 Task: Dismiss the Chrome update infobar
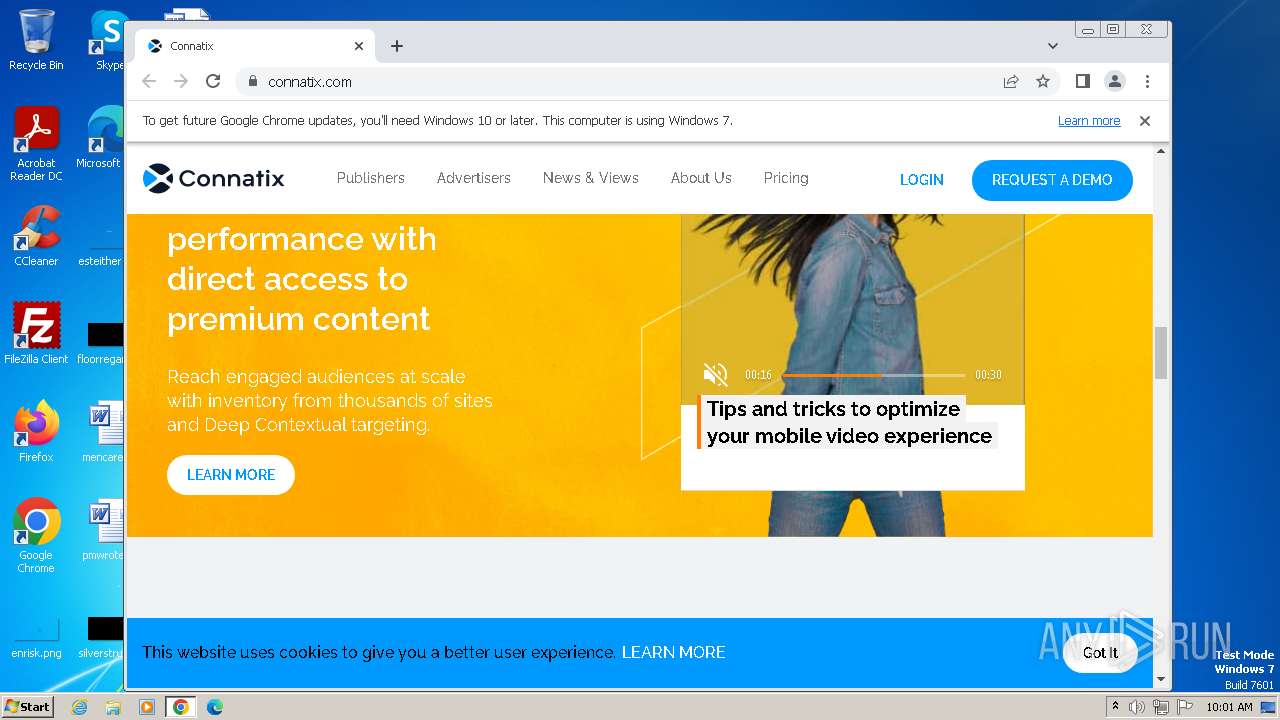click(1145, 121)
